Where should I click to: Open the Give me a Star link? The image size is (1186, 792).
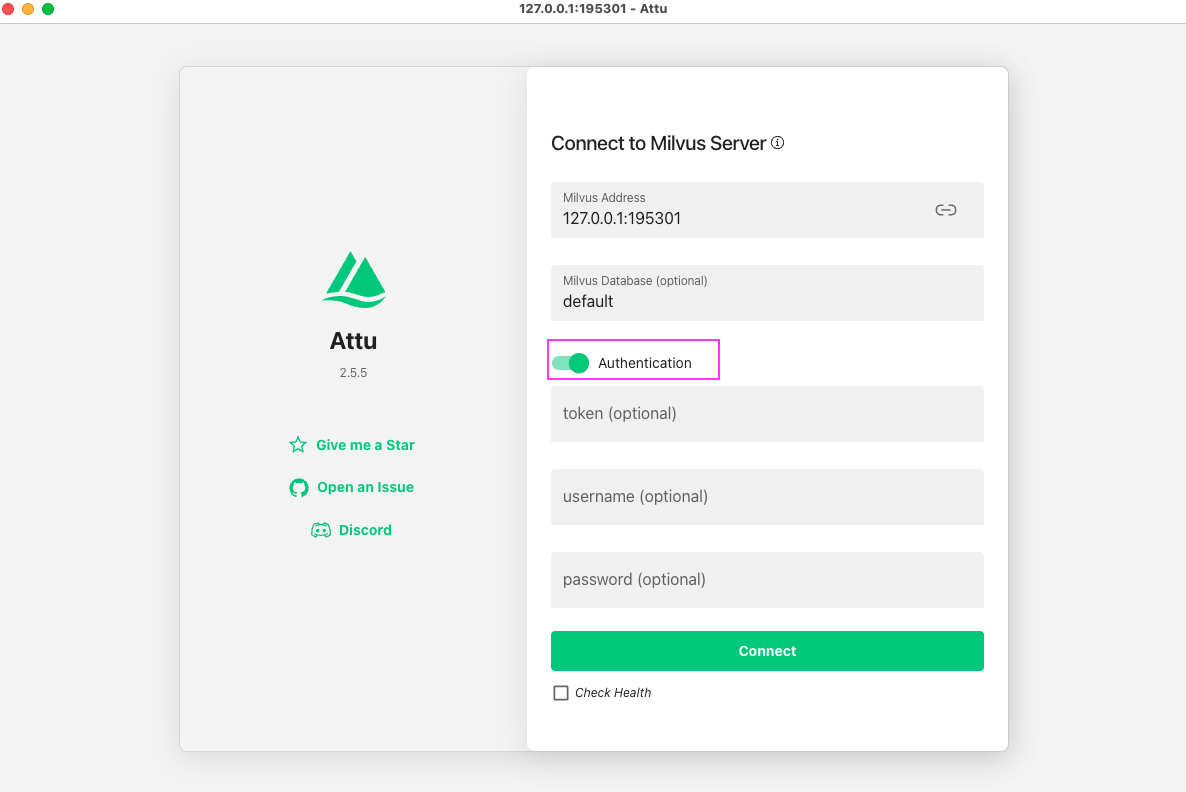(365, 445)
